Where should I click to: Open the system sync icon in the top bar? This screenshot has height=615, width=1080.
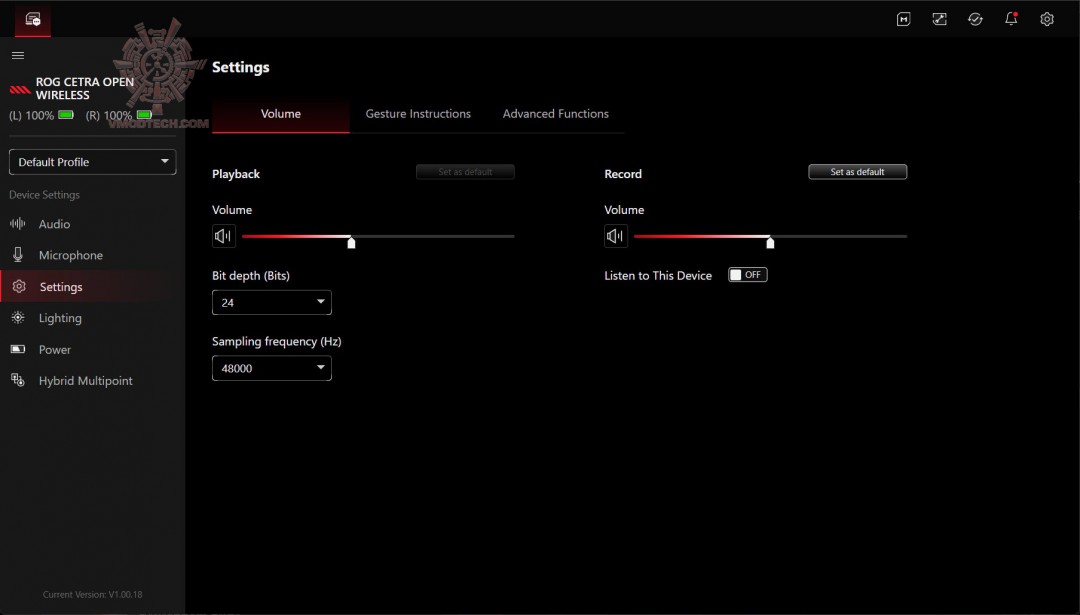(975, 19)
